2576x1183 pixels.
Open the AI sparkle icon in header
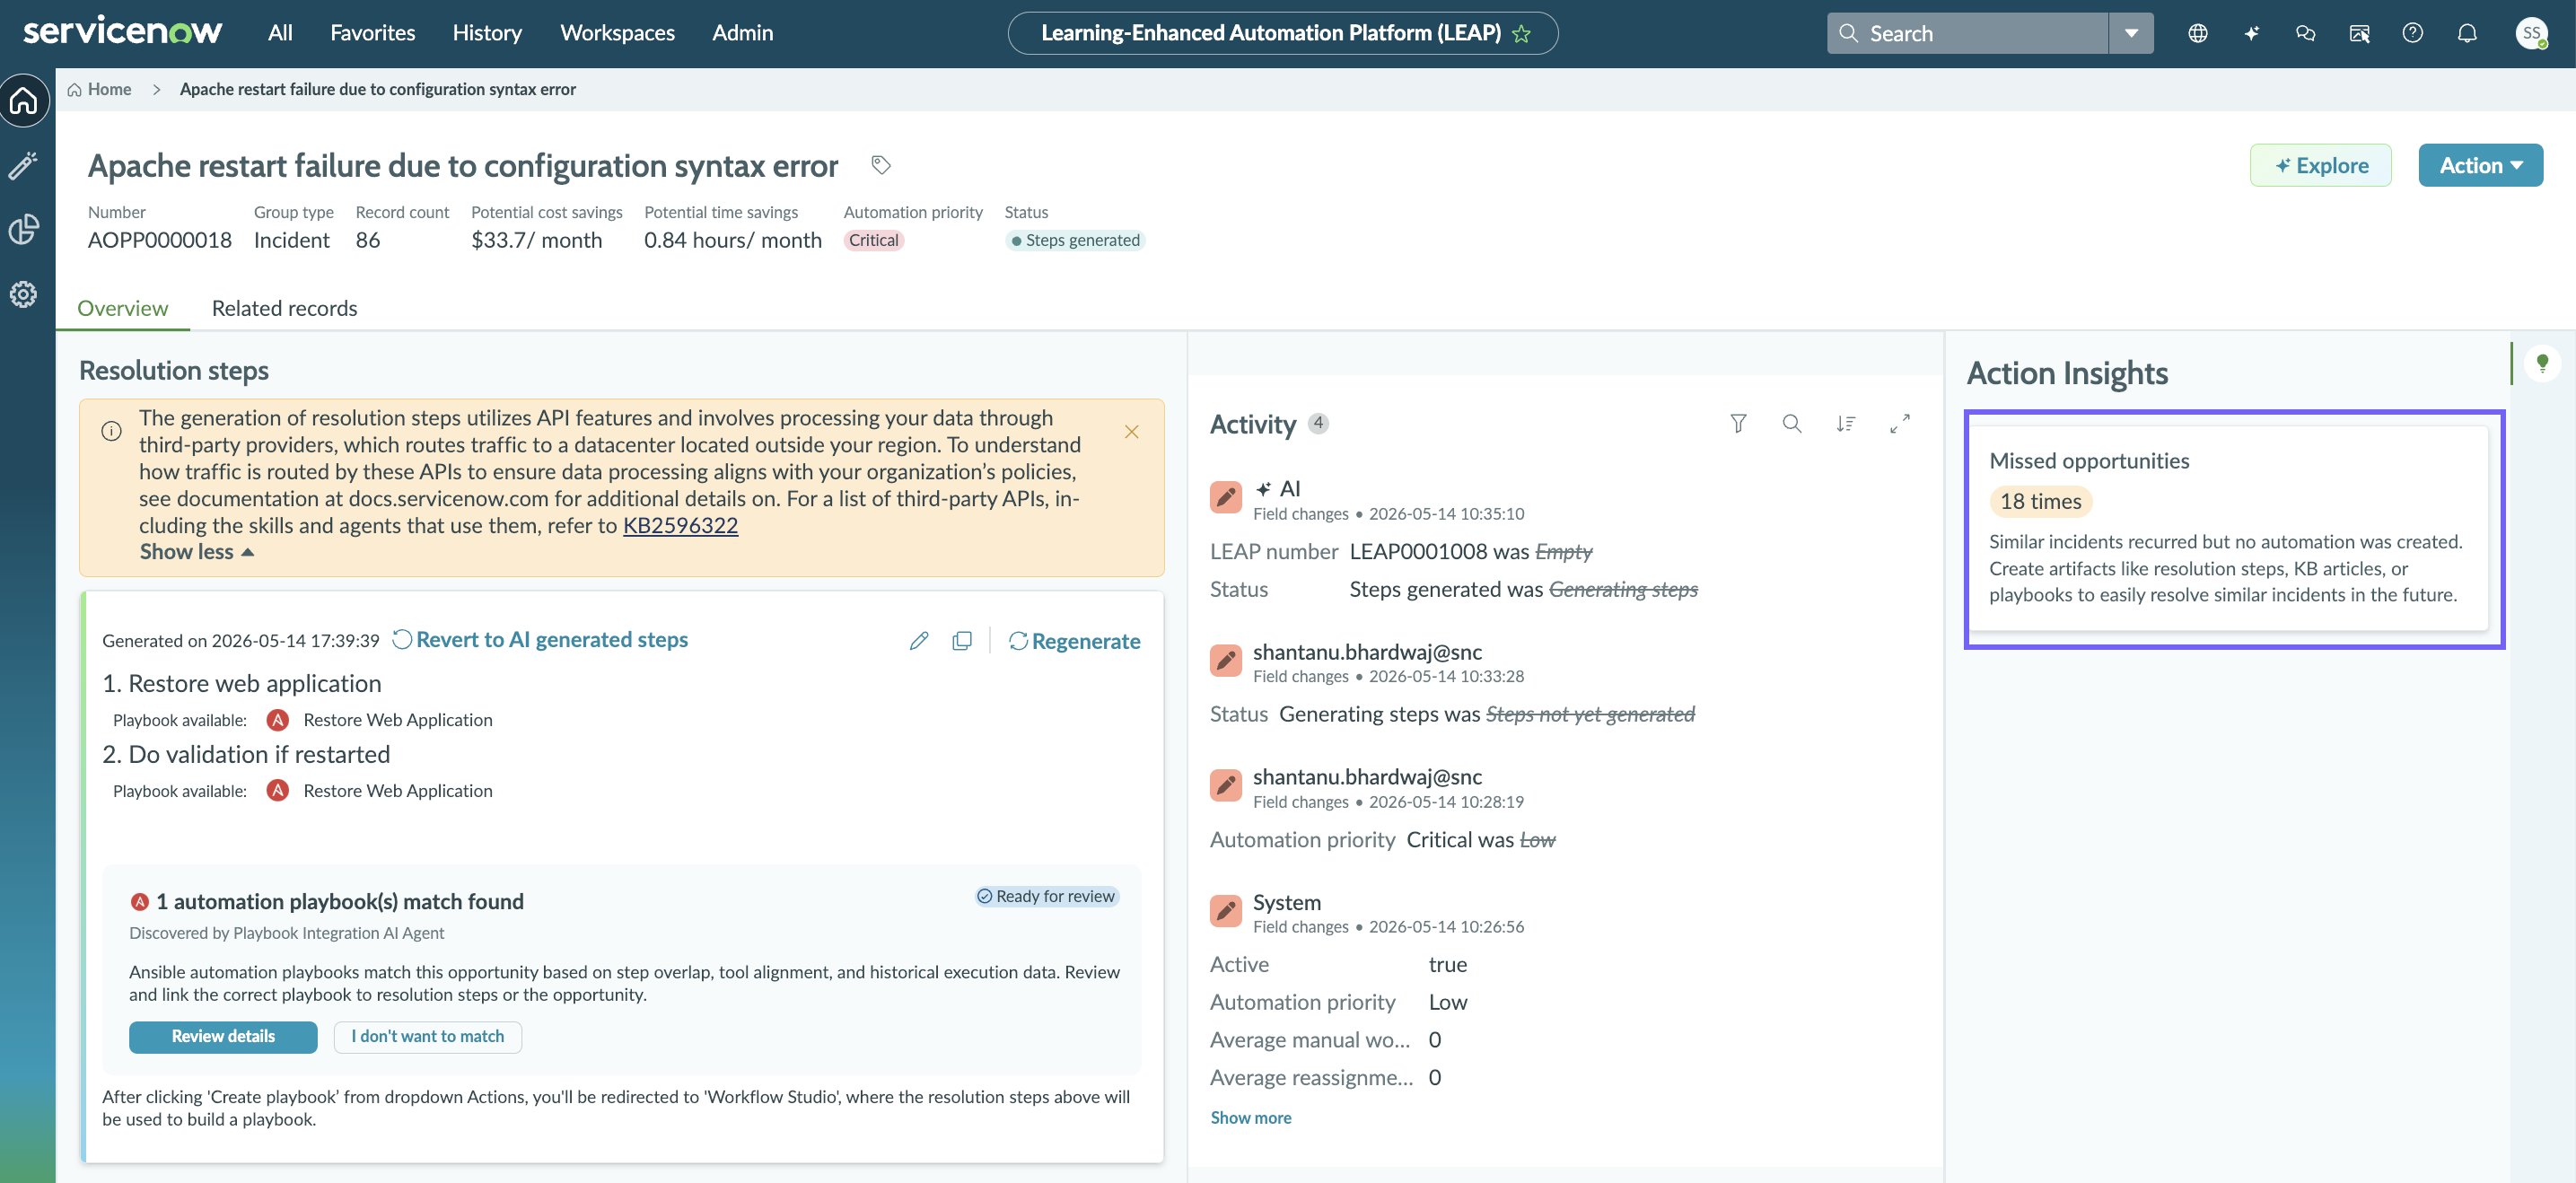pyautogui.click(x=2251, y=33)
